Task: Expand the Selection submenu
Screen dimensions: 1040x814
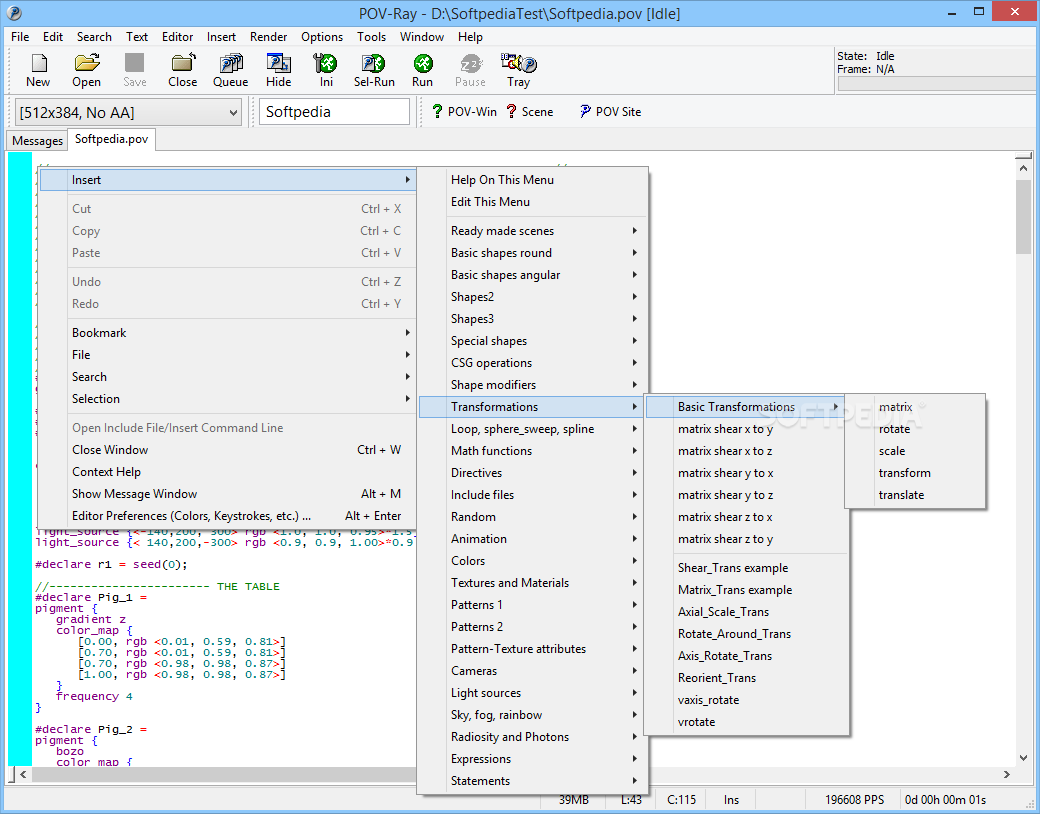Action: [228, 399]
